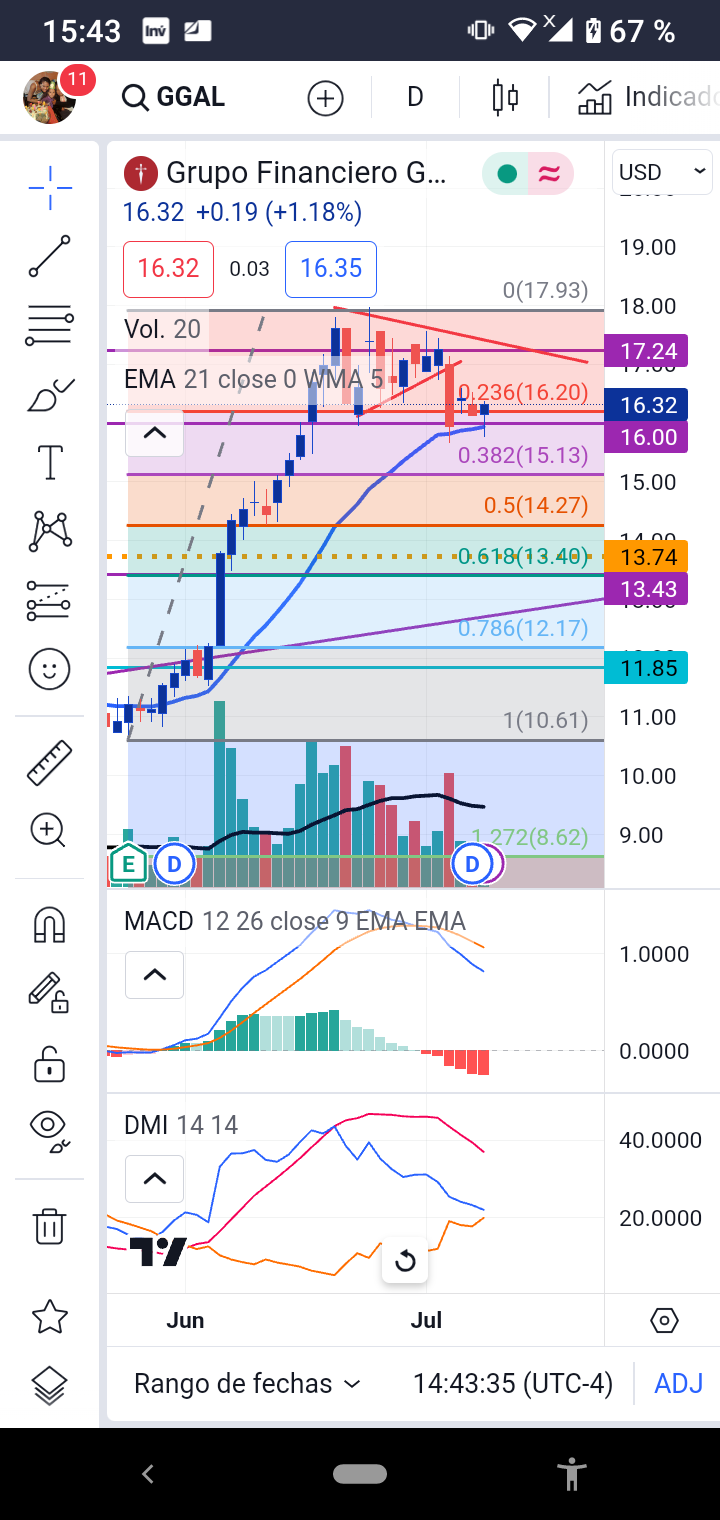This screenshot has height=1520, width=720.
Task: Open the Rango de fechas dropdown
Action: click(247, 1384)
